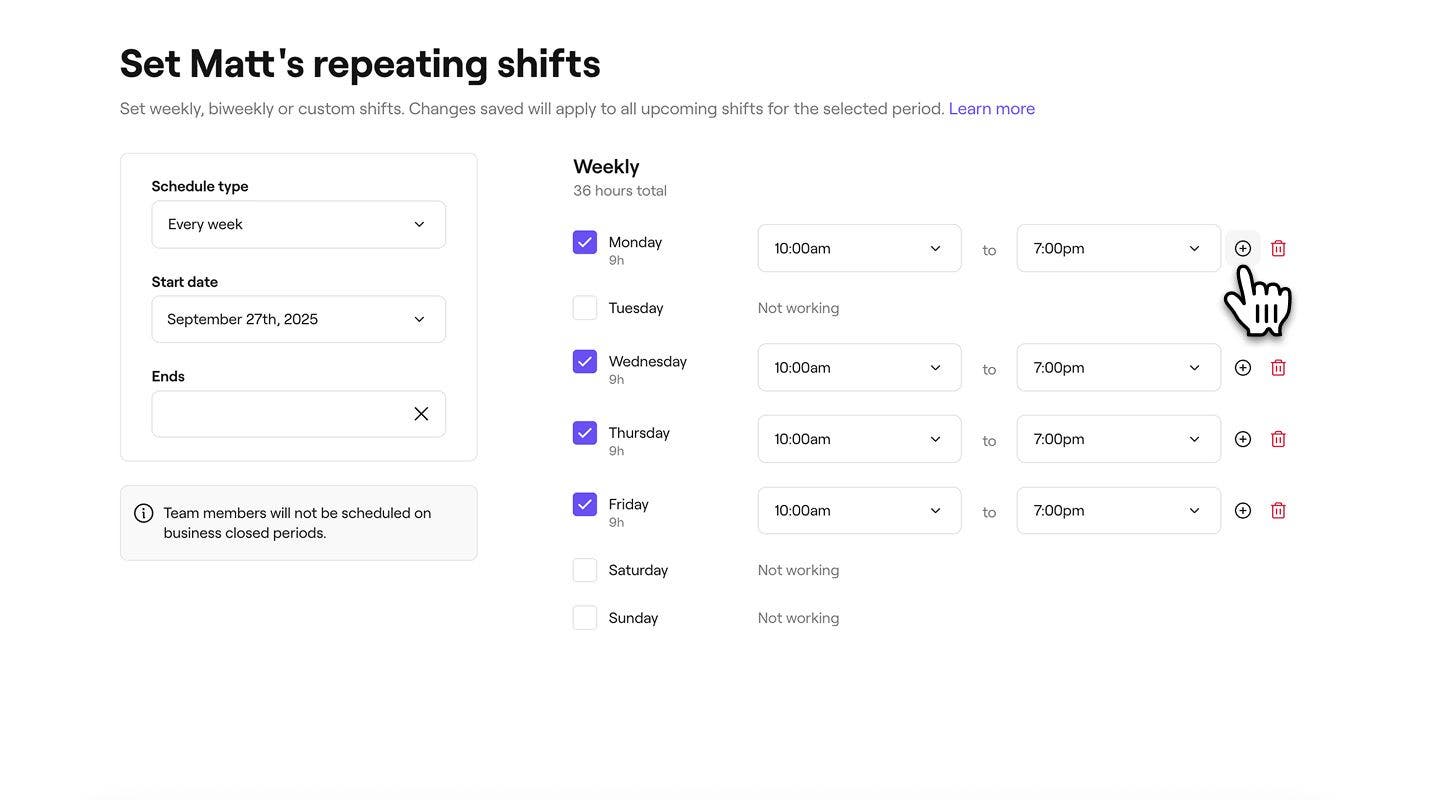Open the Schedule type dropdown
The image size is (1440, 800).
[298, 225]
